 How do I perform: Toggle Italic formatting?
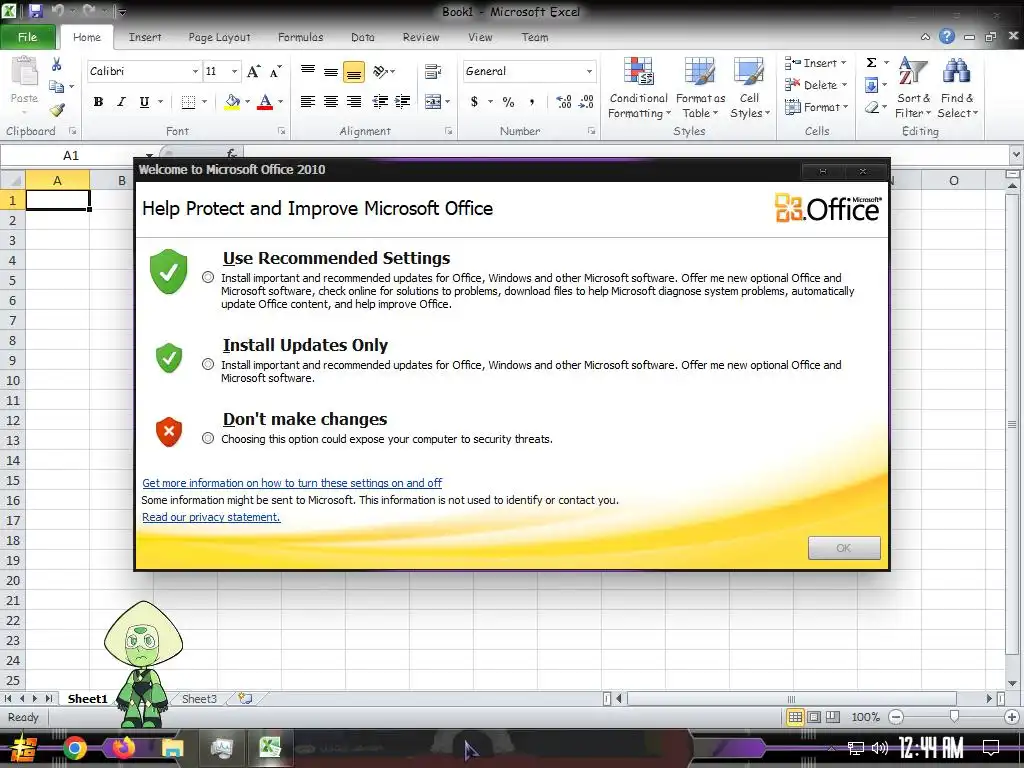pyautogui.click(x=121, y=102)
